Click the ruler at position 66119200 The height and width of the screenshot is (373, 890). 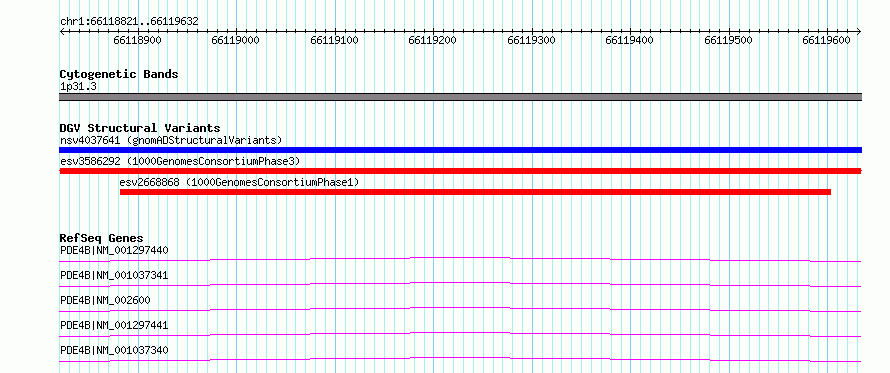[x=433, y=40]
